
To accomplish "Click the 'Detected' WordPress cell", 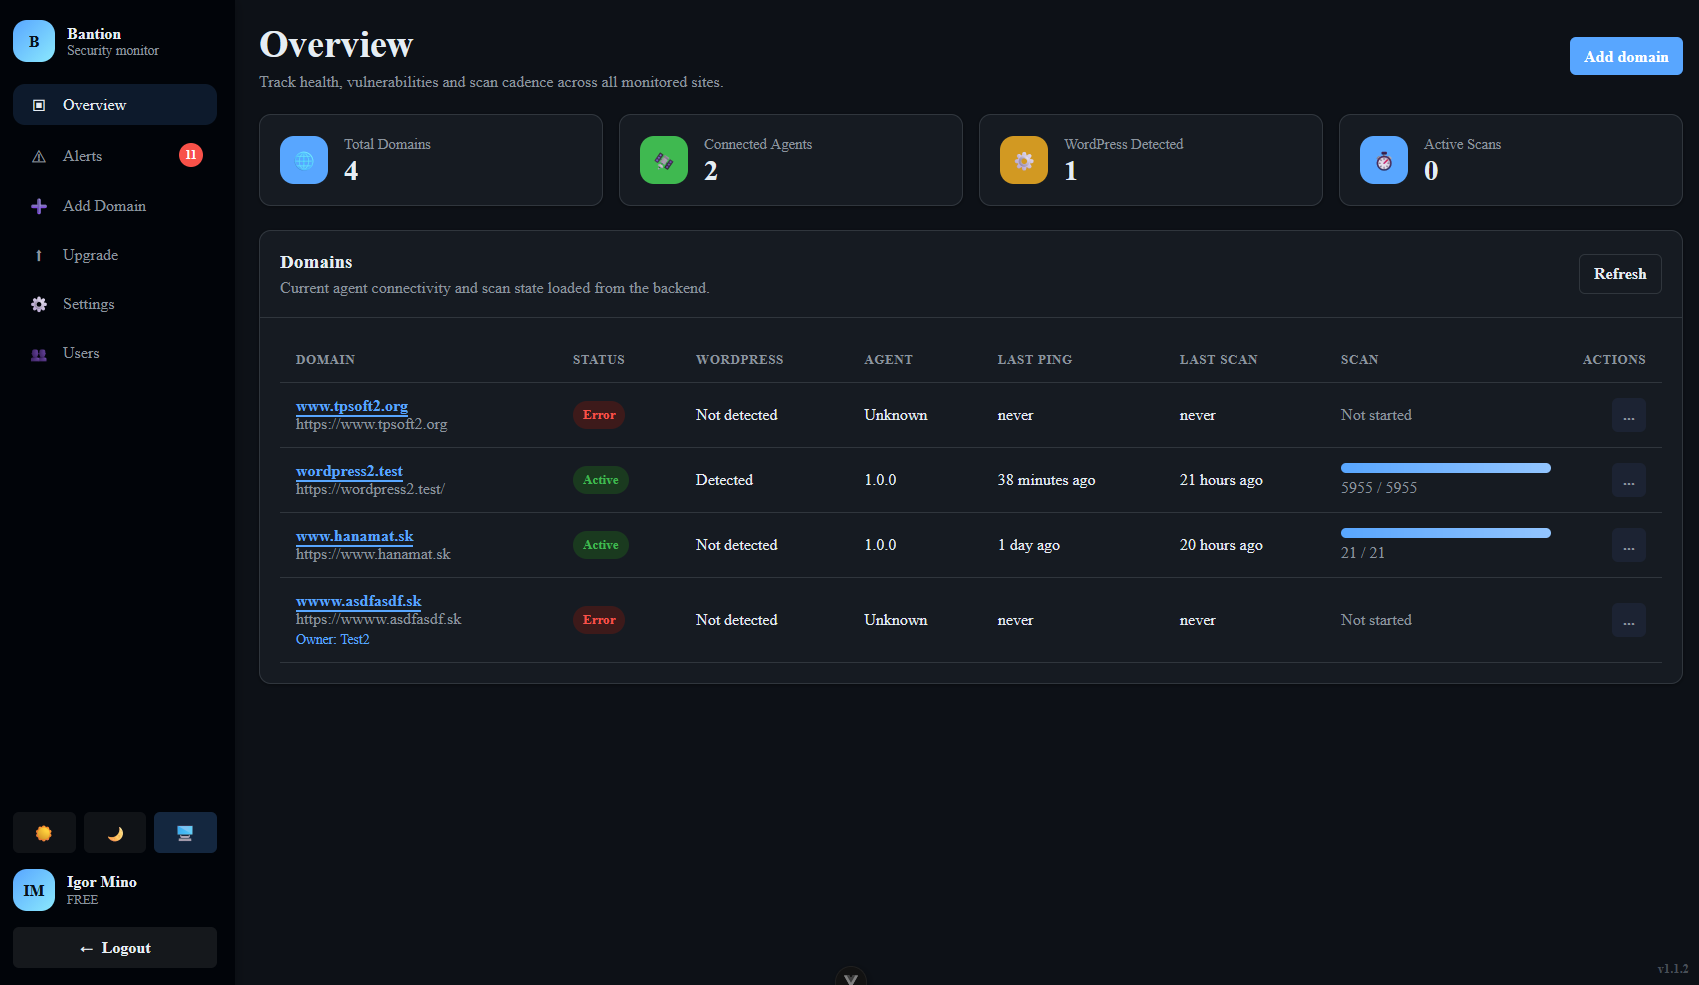I will [724, 480].
